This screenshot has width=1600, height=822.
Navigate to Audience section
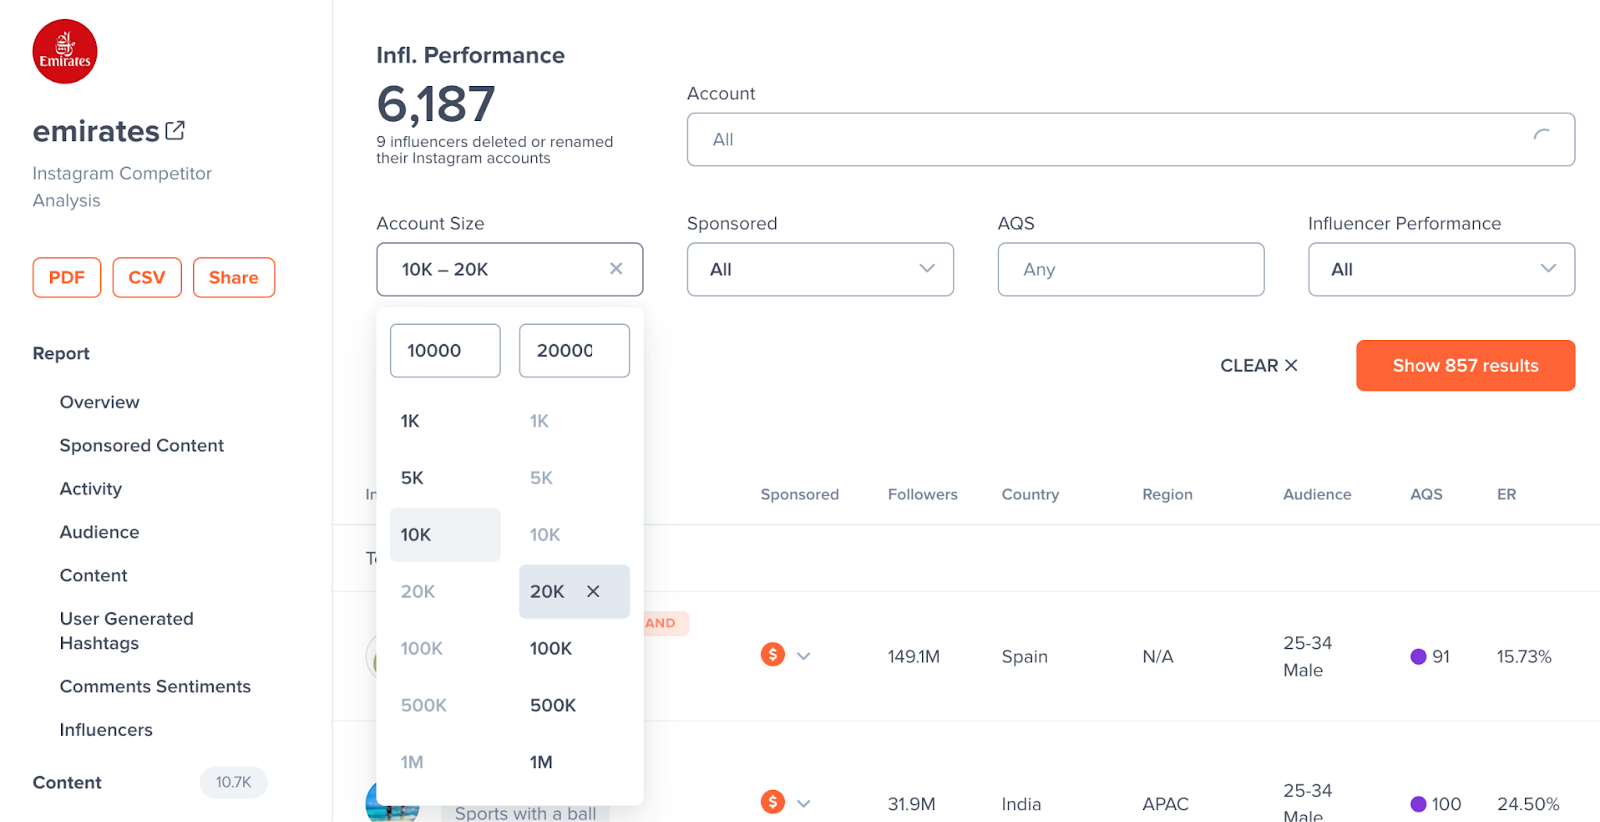tap(100, 532)
